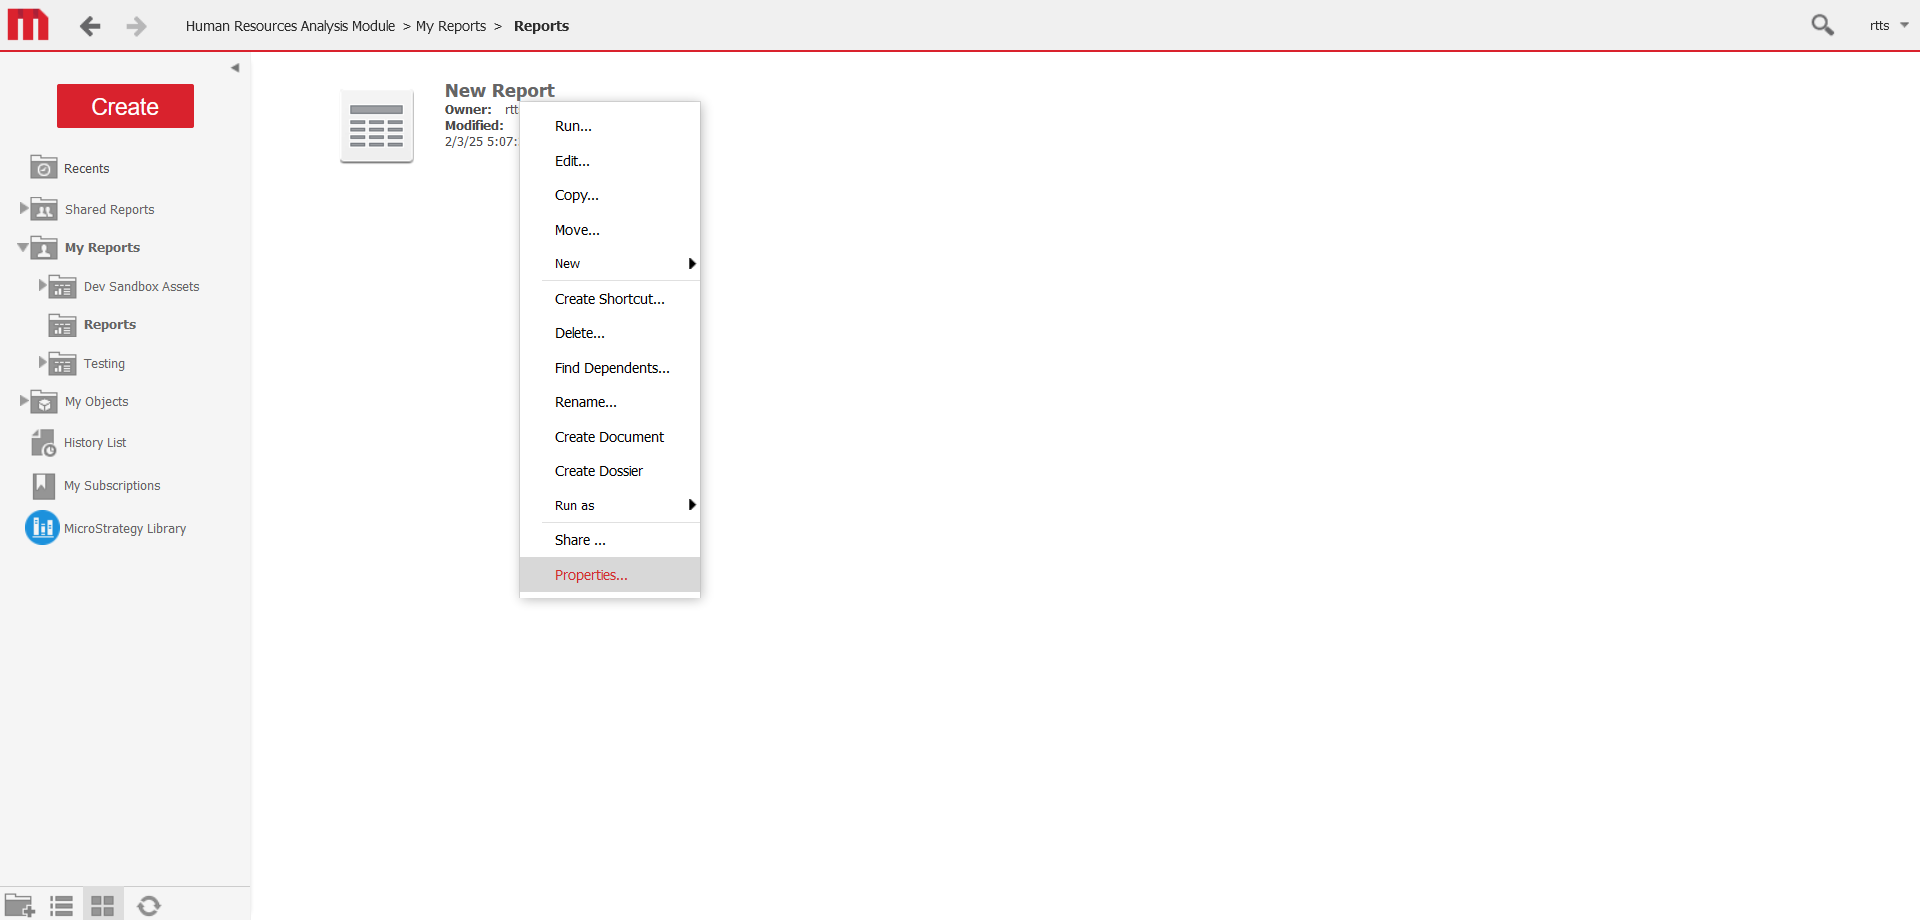Navigate back using the back arrow
Image resolution: width=1920 pixels, height=920 pixels.
[90, 27]
